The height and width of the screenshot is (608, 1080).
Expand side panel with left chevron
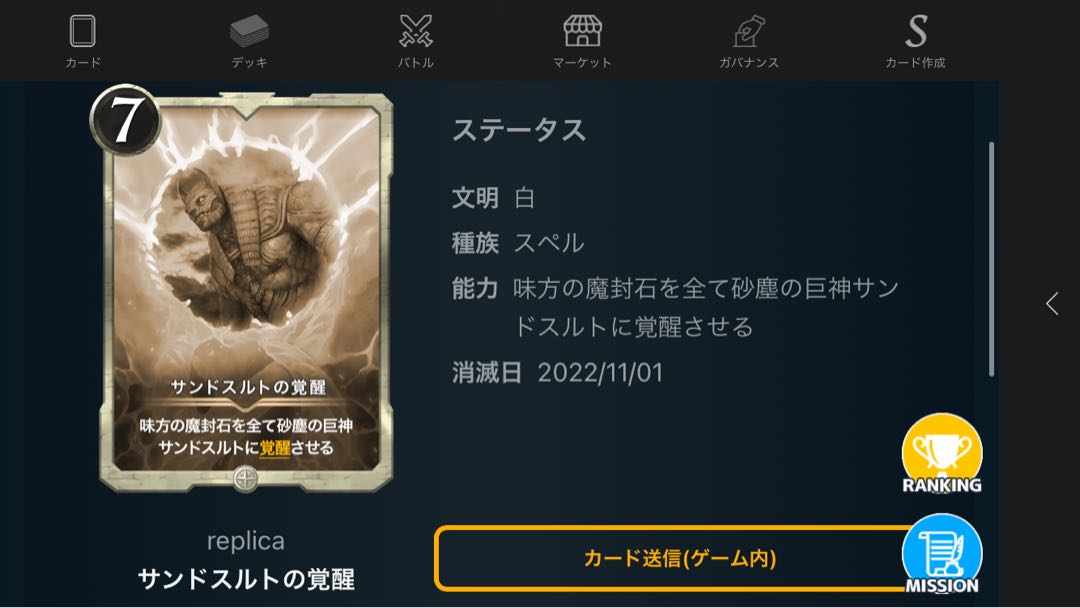(1052, 304)
